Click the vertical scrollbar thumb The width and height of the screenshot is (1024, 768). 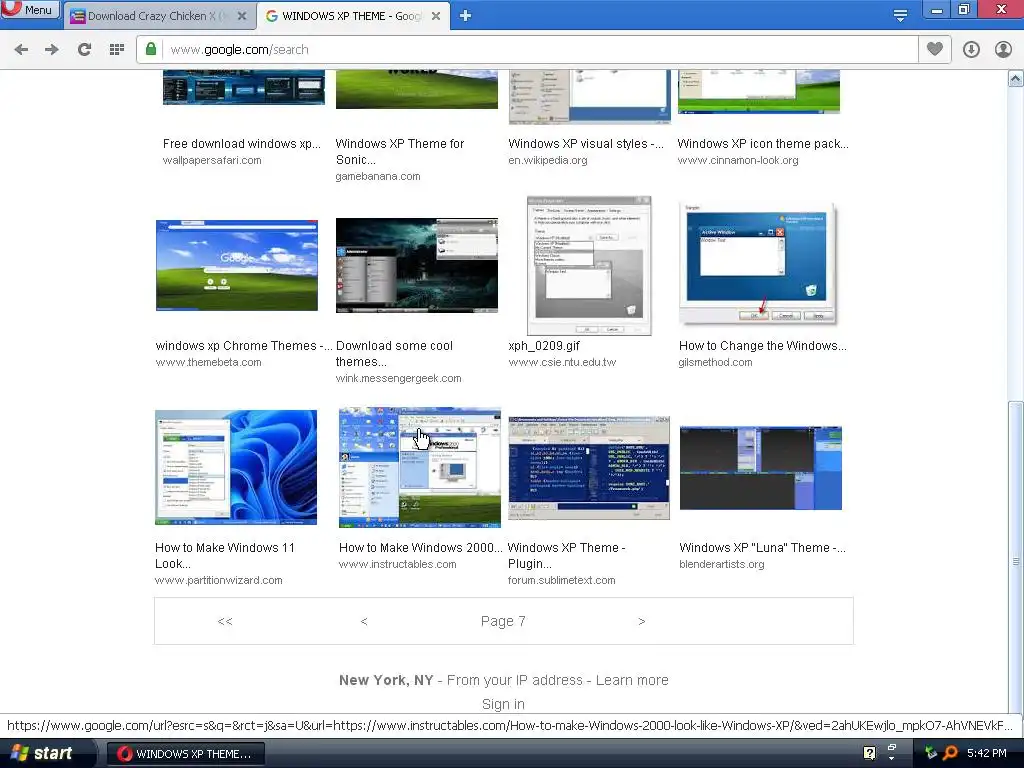(x=1016, y=557)
